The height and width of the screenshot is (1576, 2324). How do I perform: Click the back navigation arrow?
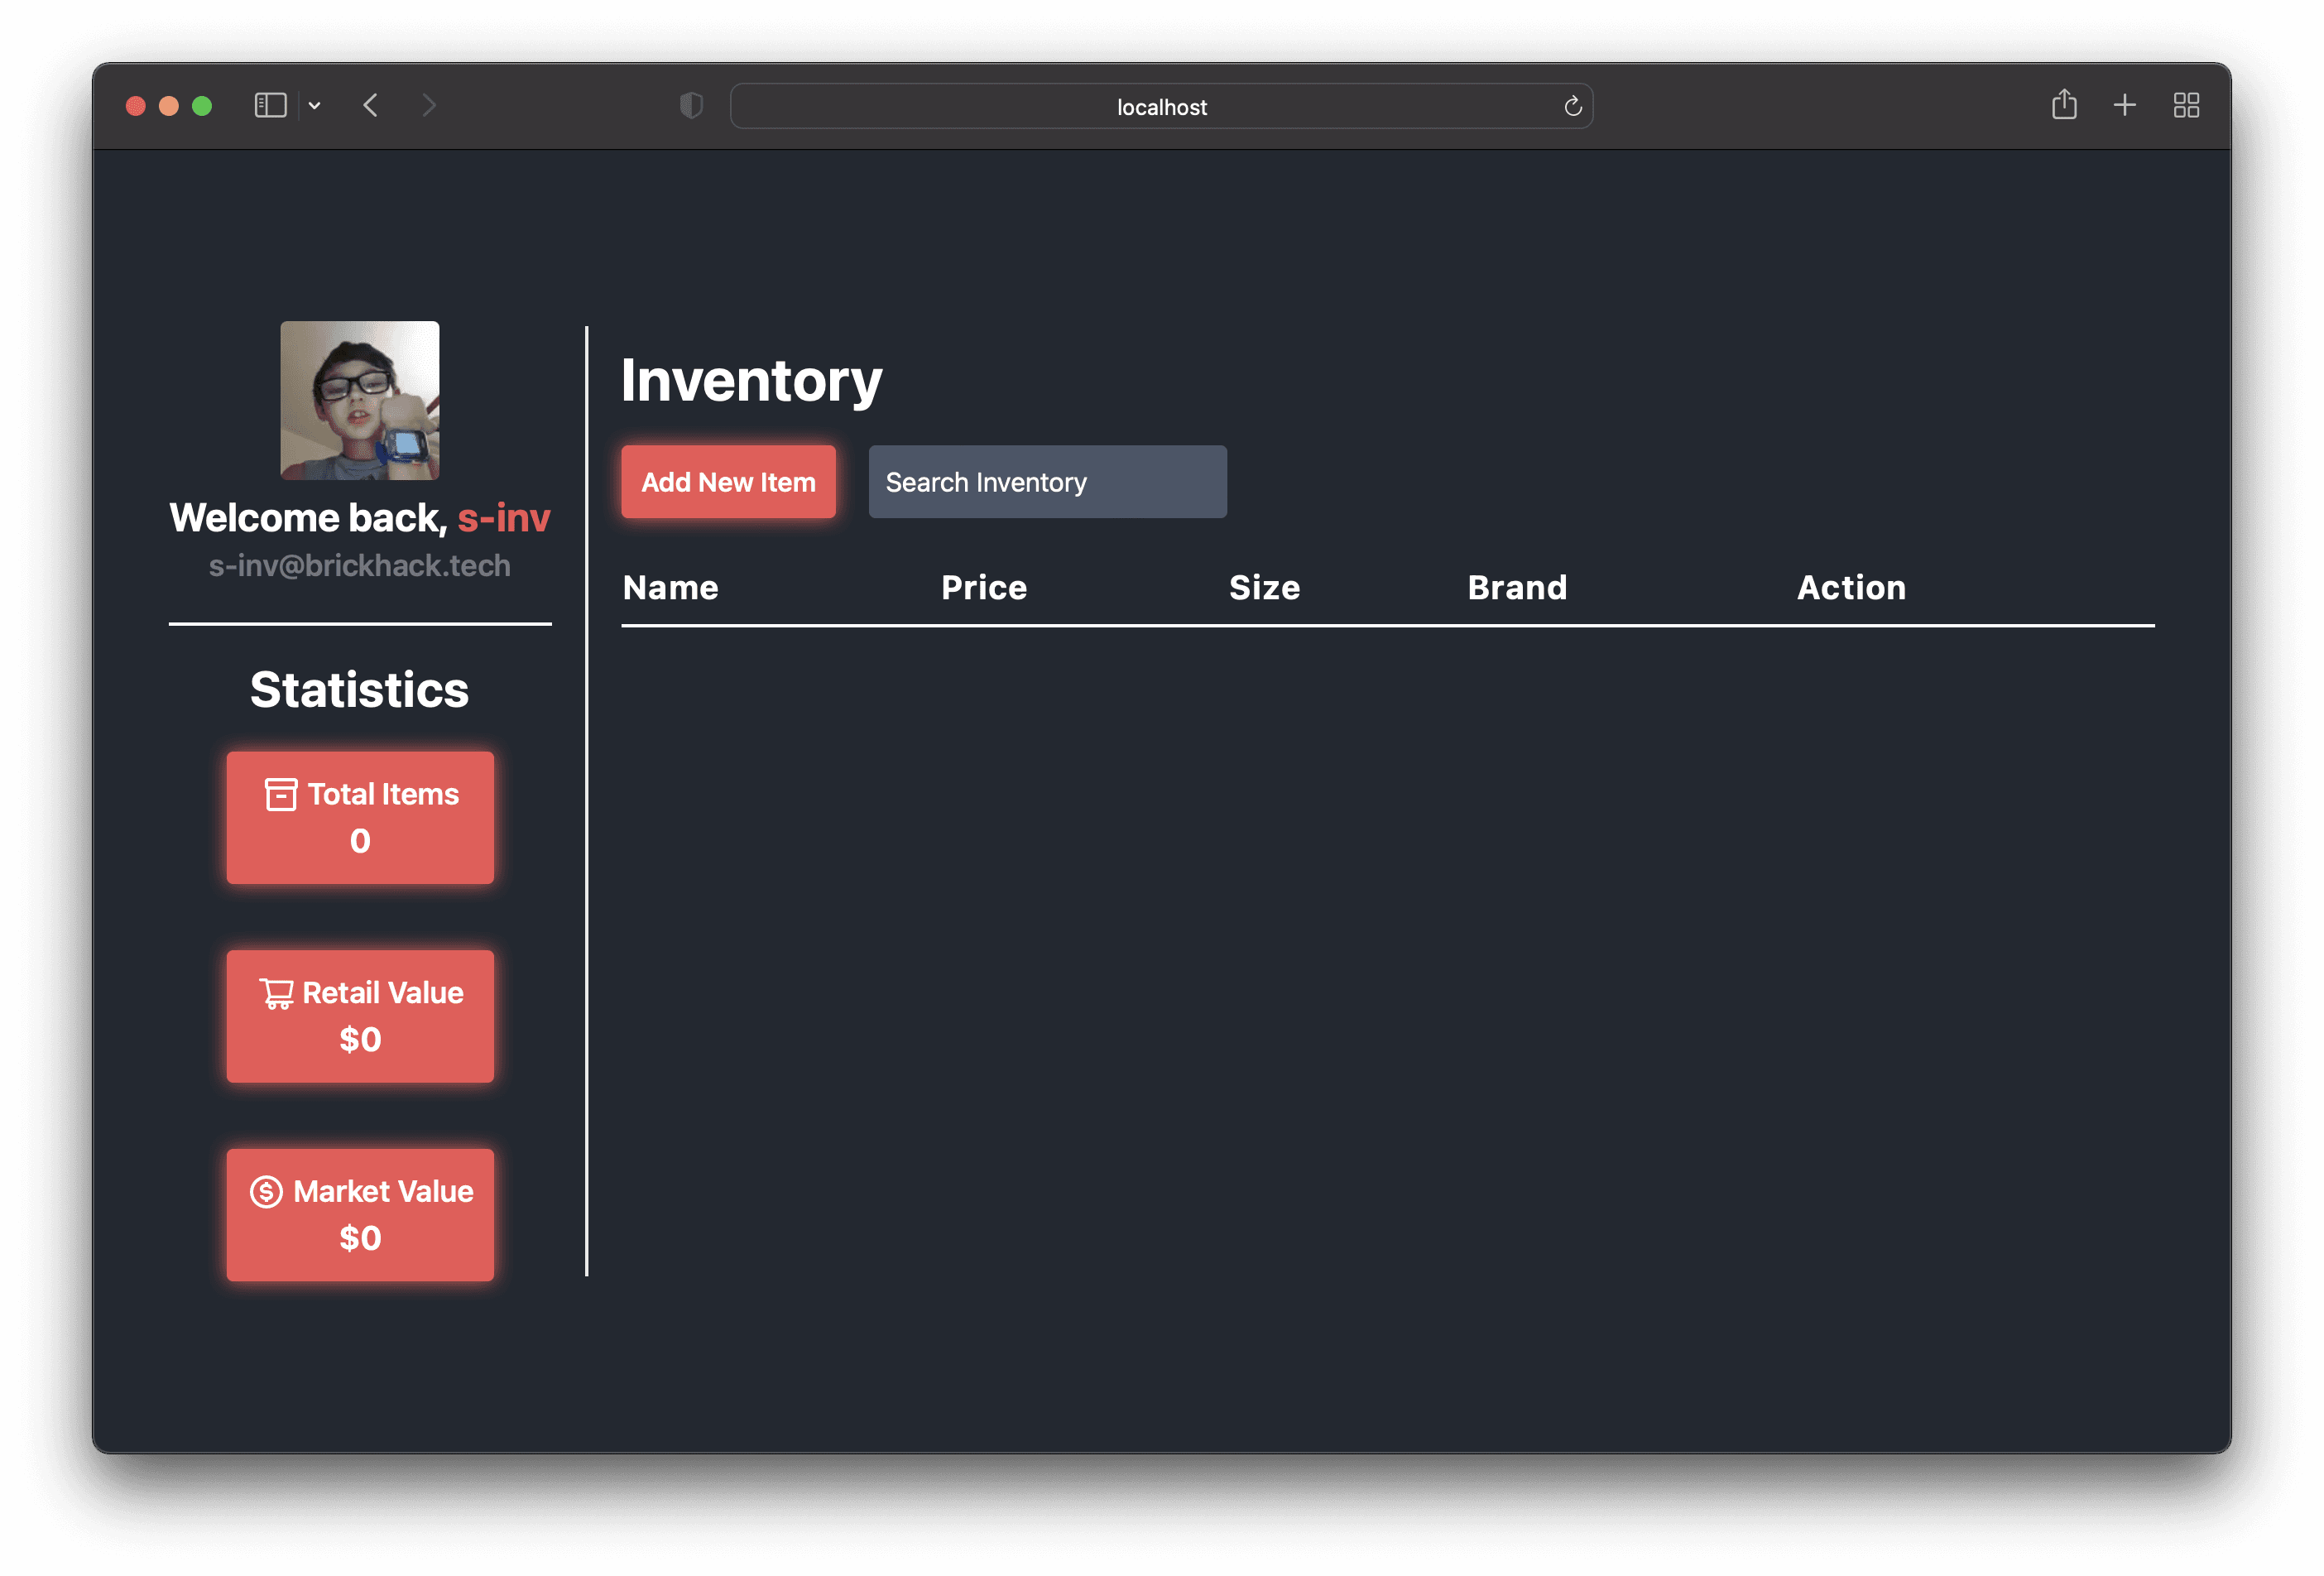pos(370,105)
